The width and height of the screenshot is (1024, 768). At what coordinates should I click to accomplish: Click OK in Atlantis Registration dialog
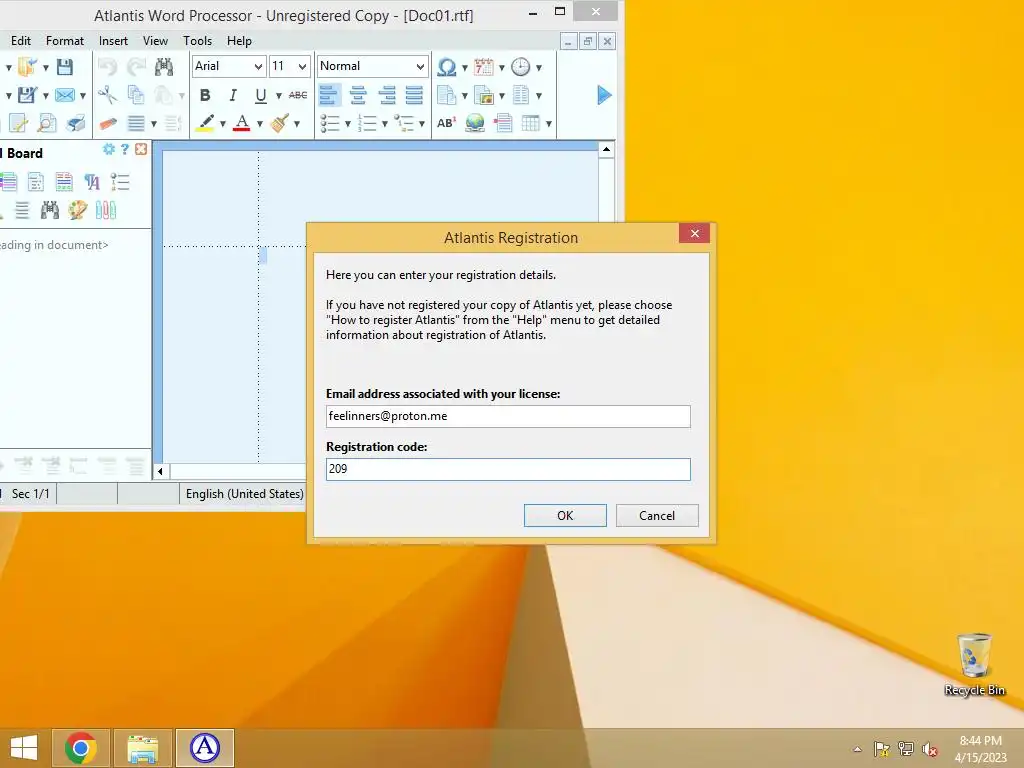(565, 515)
